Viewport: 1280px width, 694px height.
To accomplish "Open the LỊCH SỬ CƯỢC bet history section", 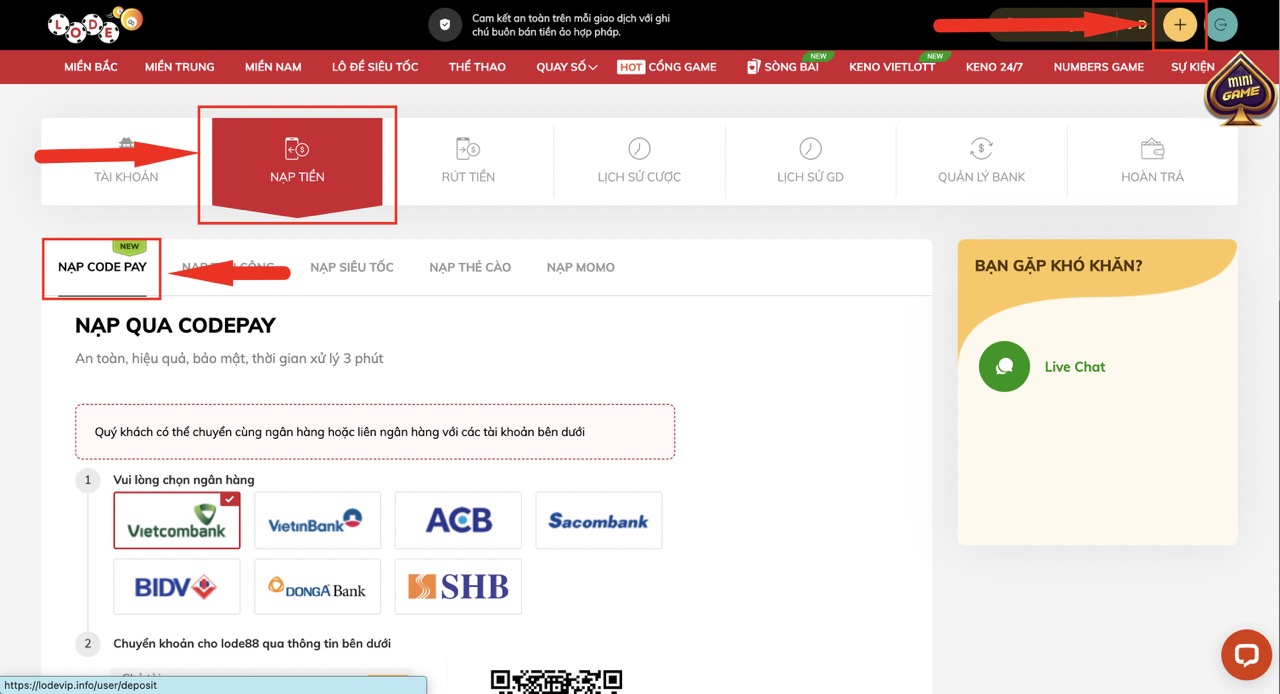I will [x=639, y=160].
